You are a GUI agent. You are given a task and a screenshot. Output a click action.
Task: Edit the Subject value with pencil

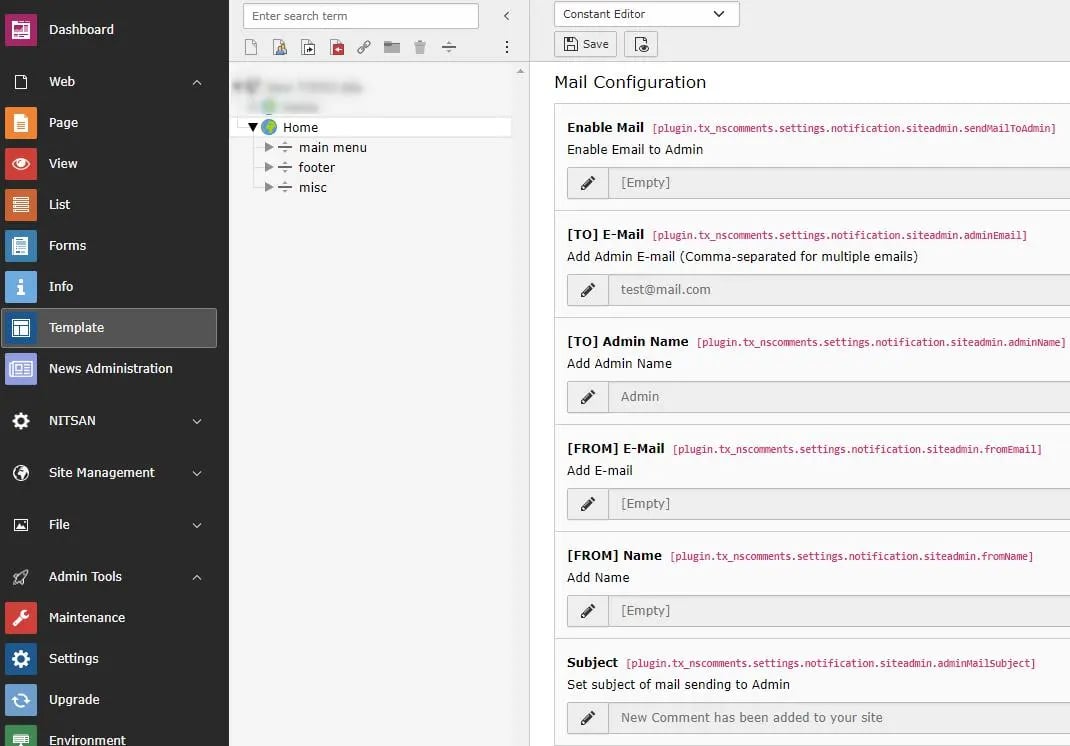pyautogui.click(x=588, y=718)
